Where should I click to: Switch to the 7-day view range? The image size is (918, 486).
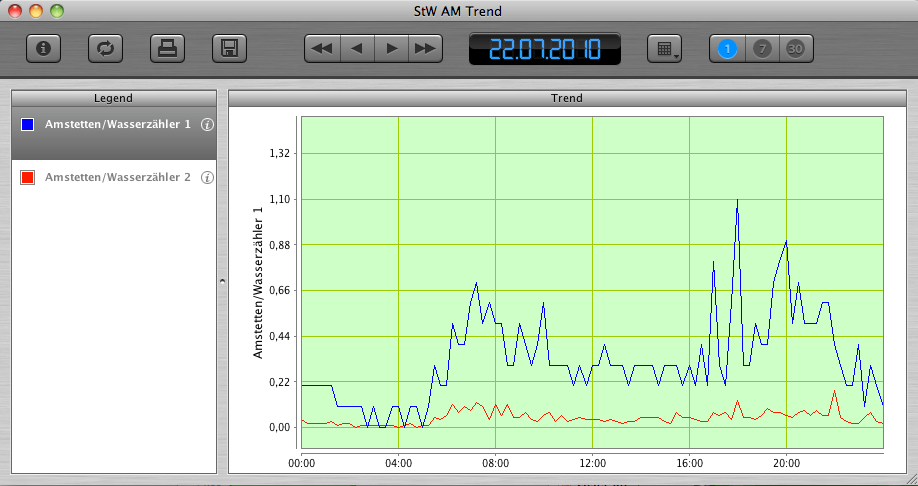coord(762,48)
